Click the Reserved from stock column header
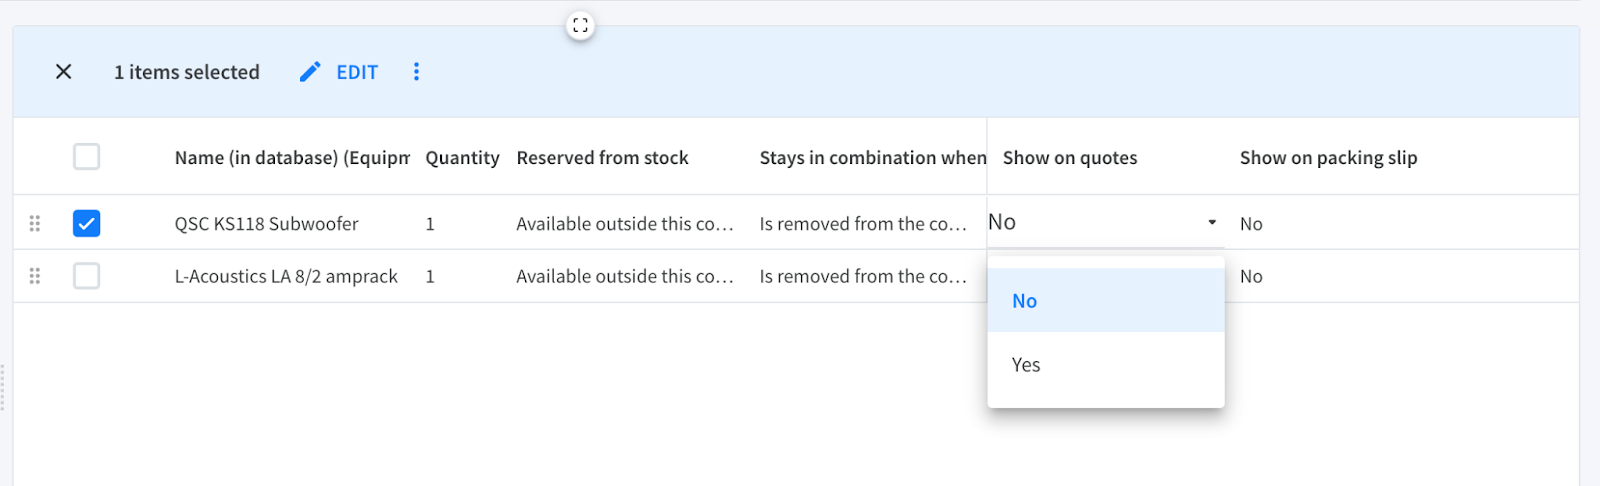 602,158
